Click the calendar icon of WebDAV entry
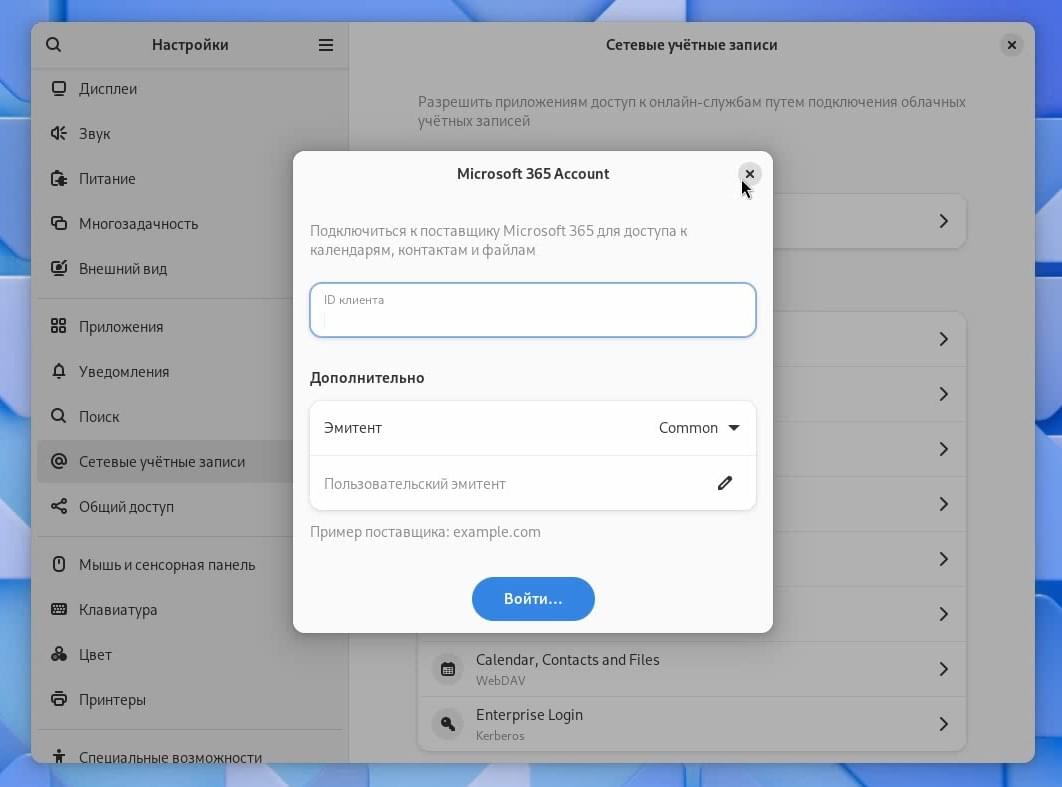 448,669
